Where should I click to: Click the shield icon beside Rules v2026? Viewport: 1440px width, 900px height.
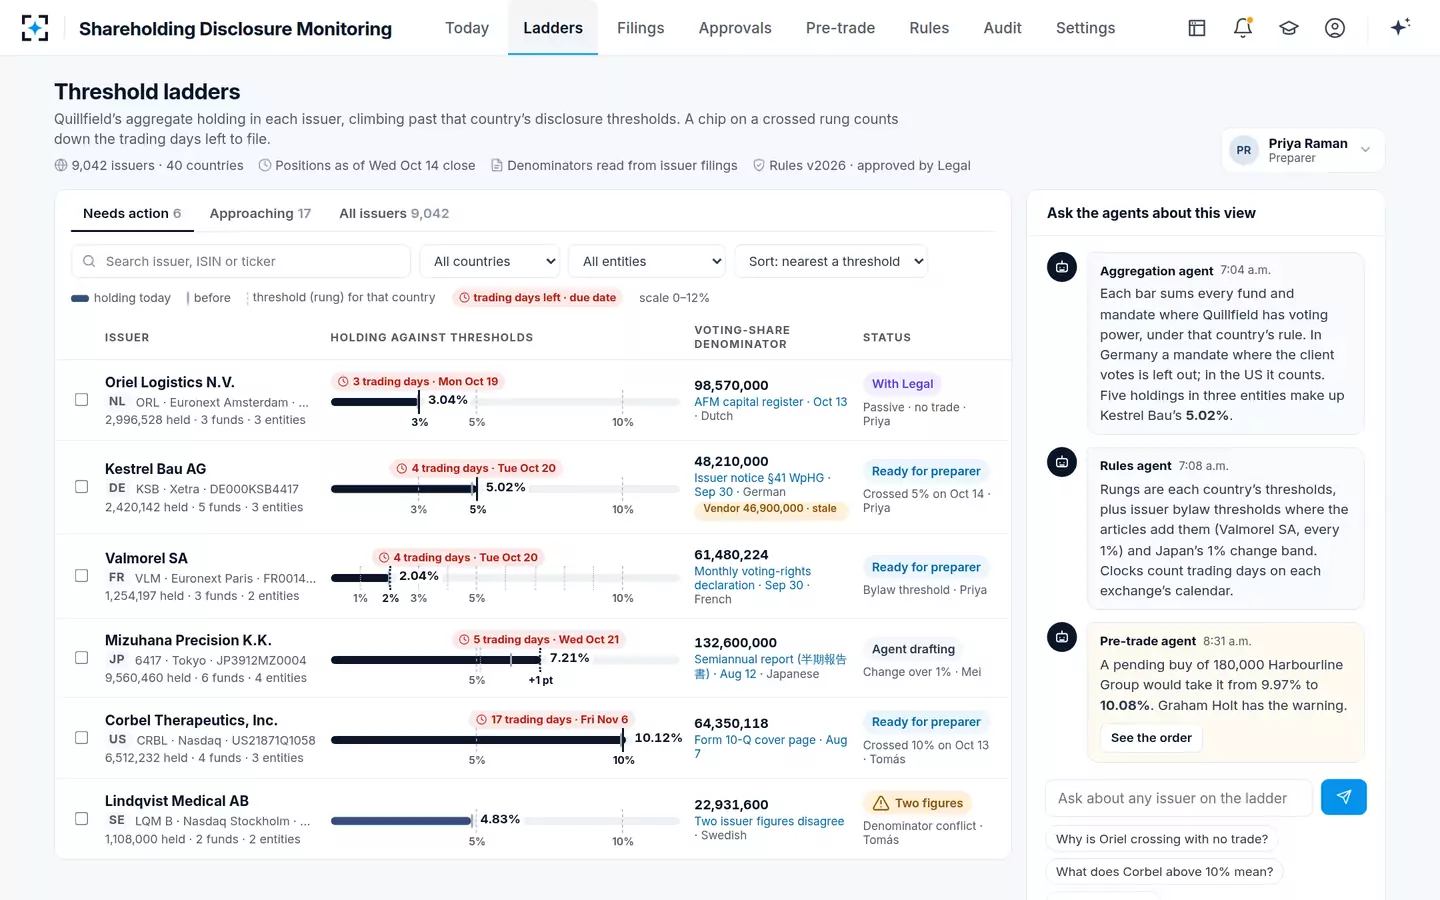click(x=759, y=165)
